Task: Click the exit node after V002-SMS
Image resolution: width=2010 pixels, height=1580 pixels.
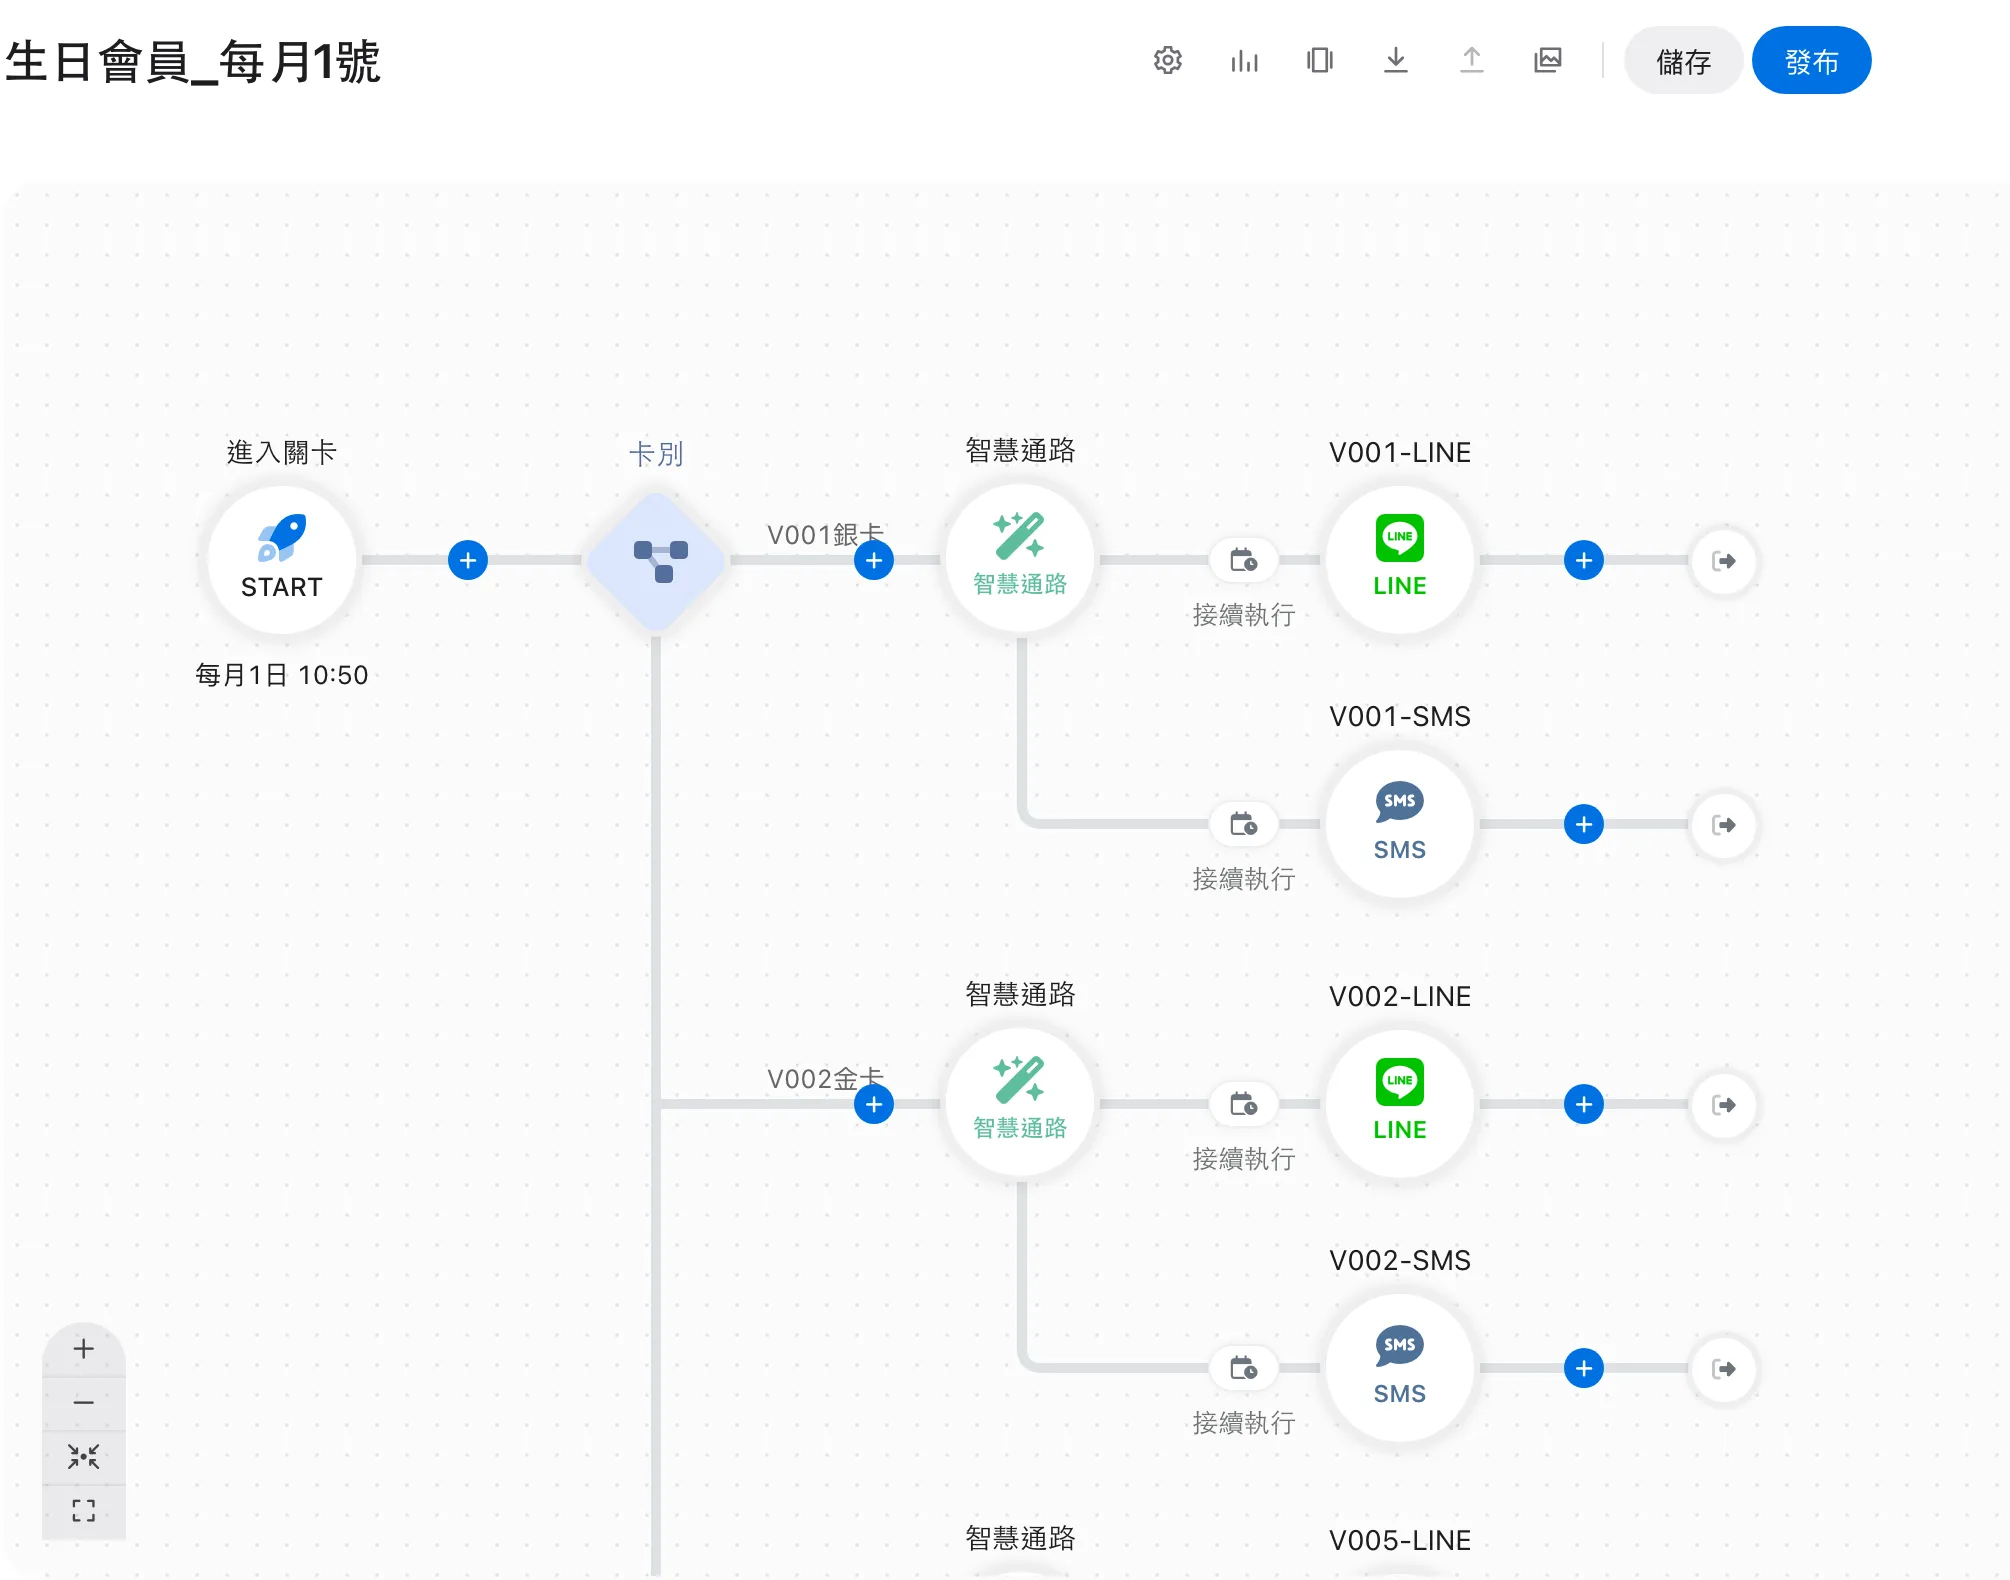Action: 1724,1368
